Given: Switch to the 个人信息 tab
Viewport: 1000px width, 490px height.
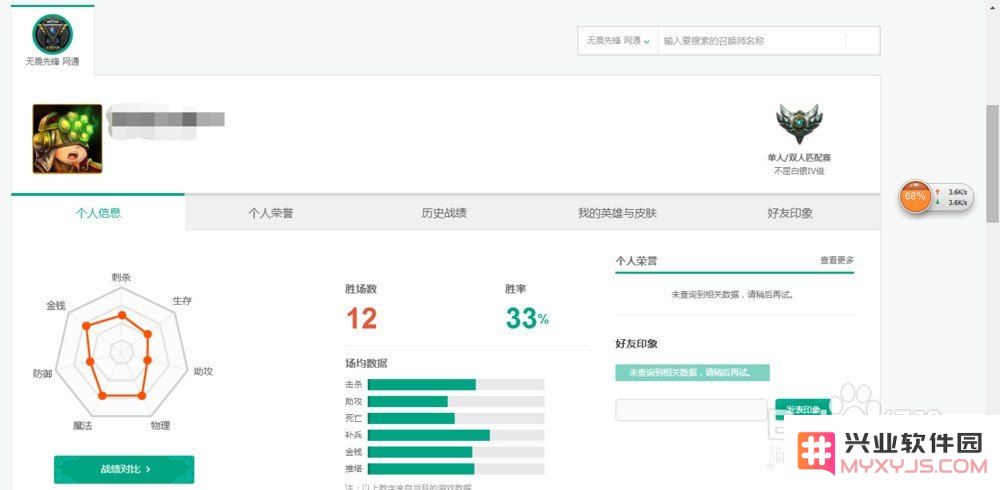Looking at the screenshot, I should point(98,212).
